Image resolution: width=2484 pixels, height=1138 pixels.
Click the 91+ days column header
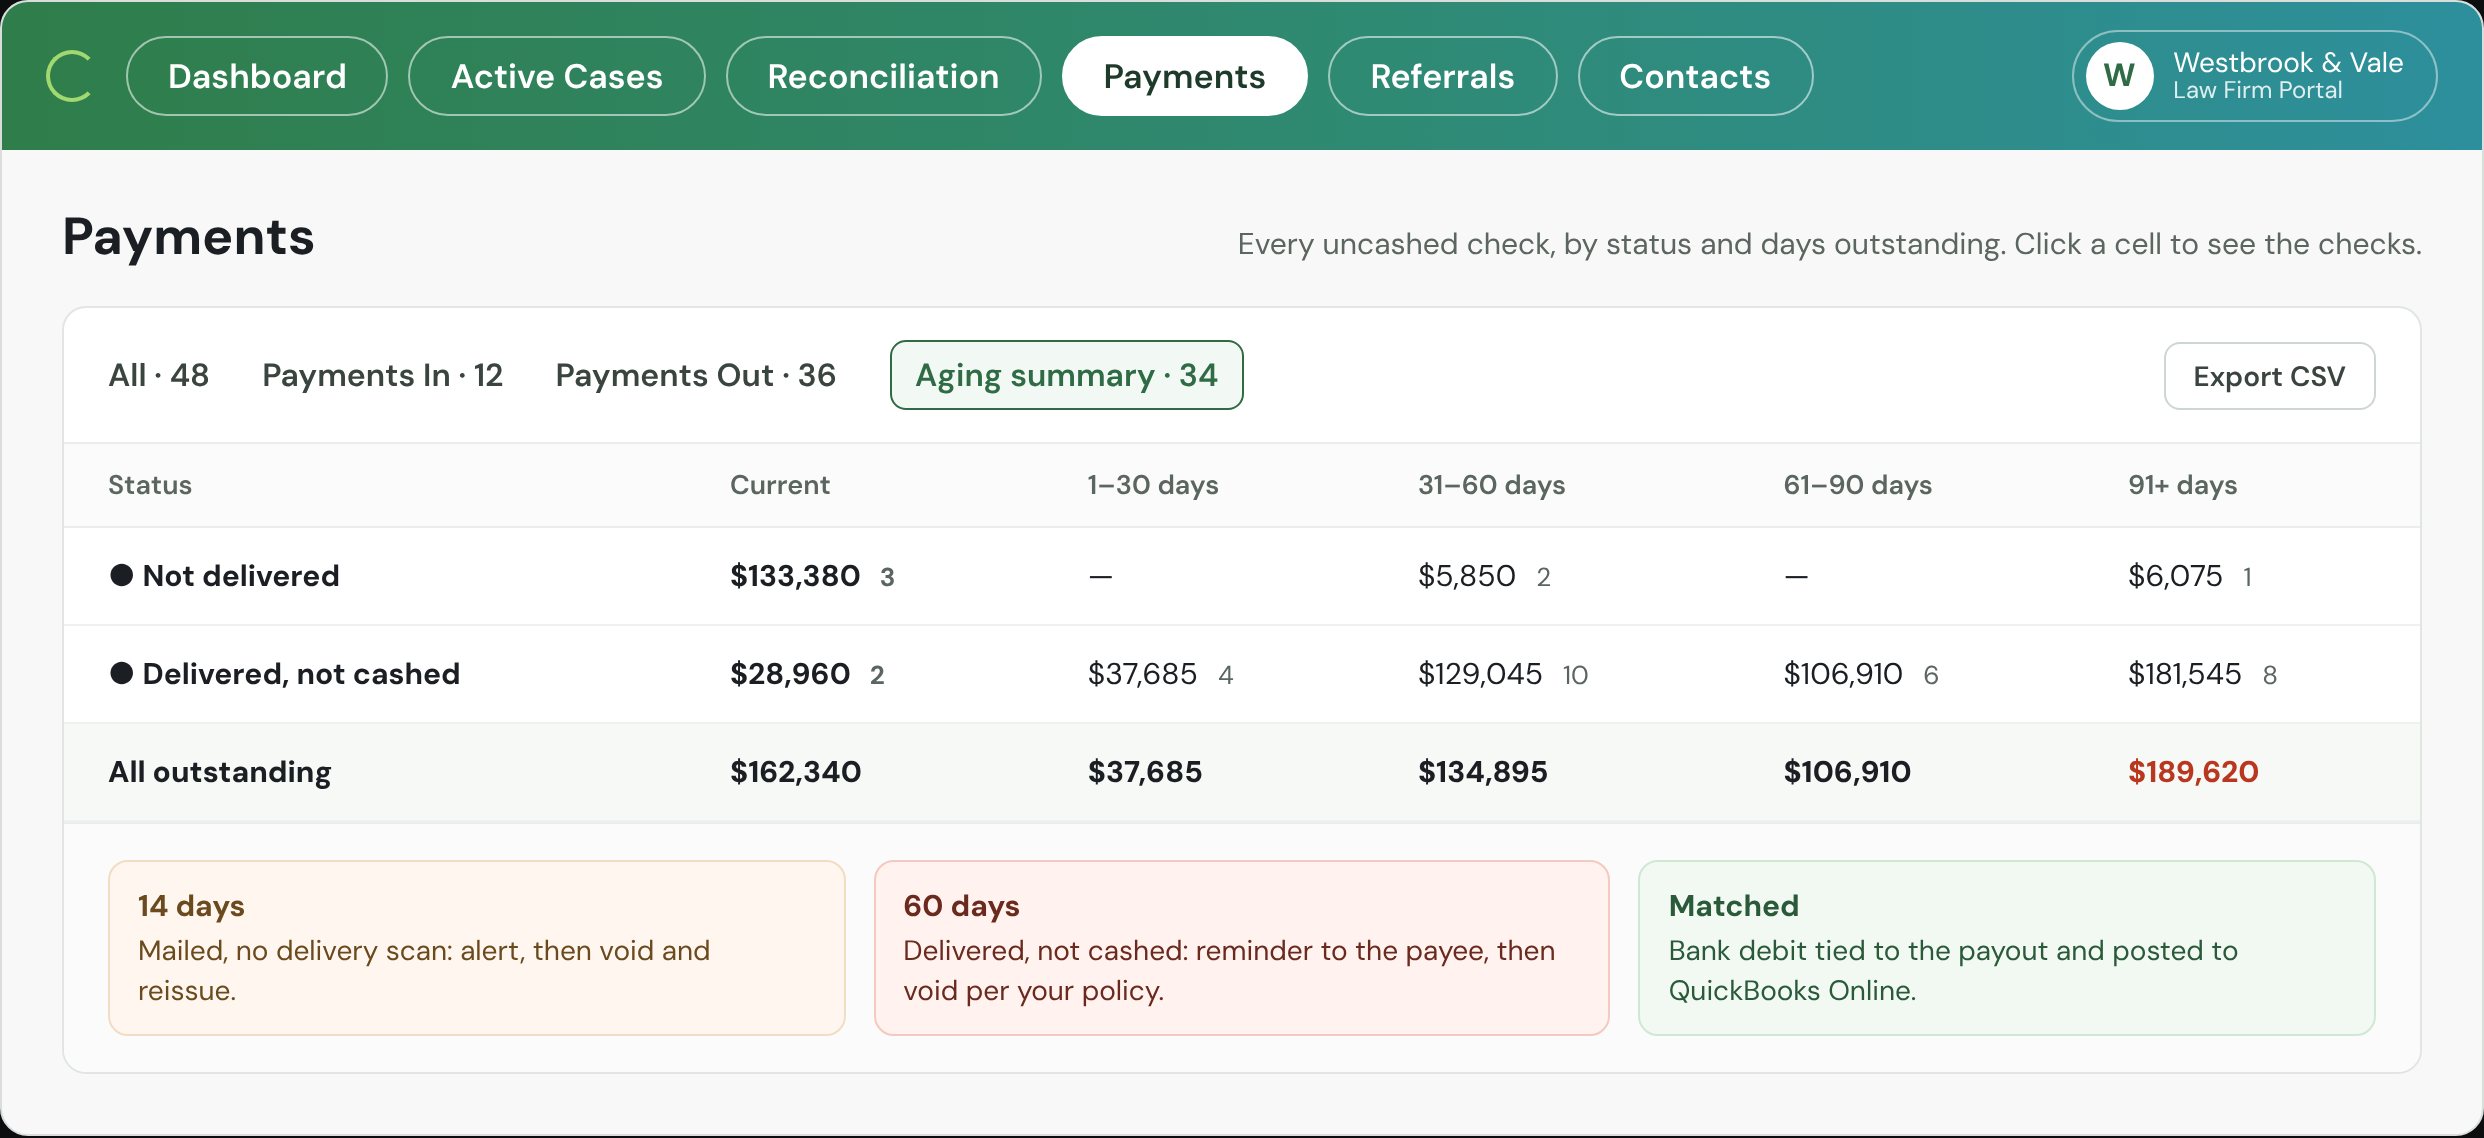pos(2183,485)
